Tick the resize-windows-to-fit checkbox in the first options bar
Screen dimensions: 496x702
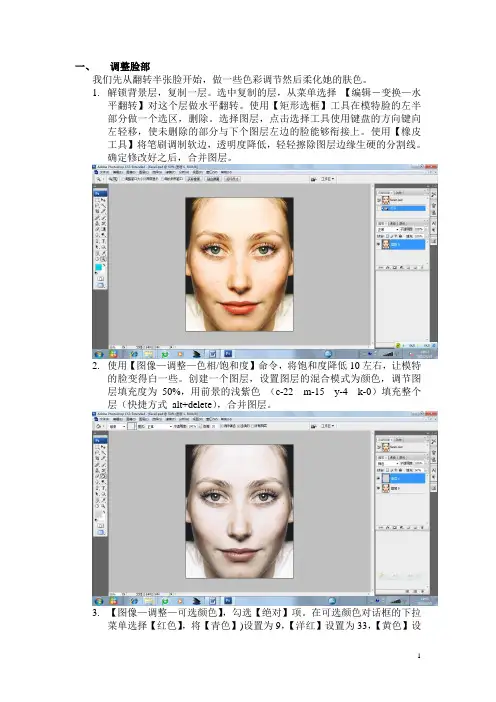pyautogui.click(x=123, y=179)
